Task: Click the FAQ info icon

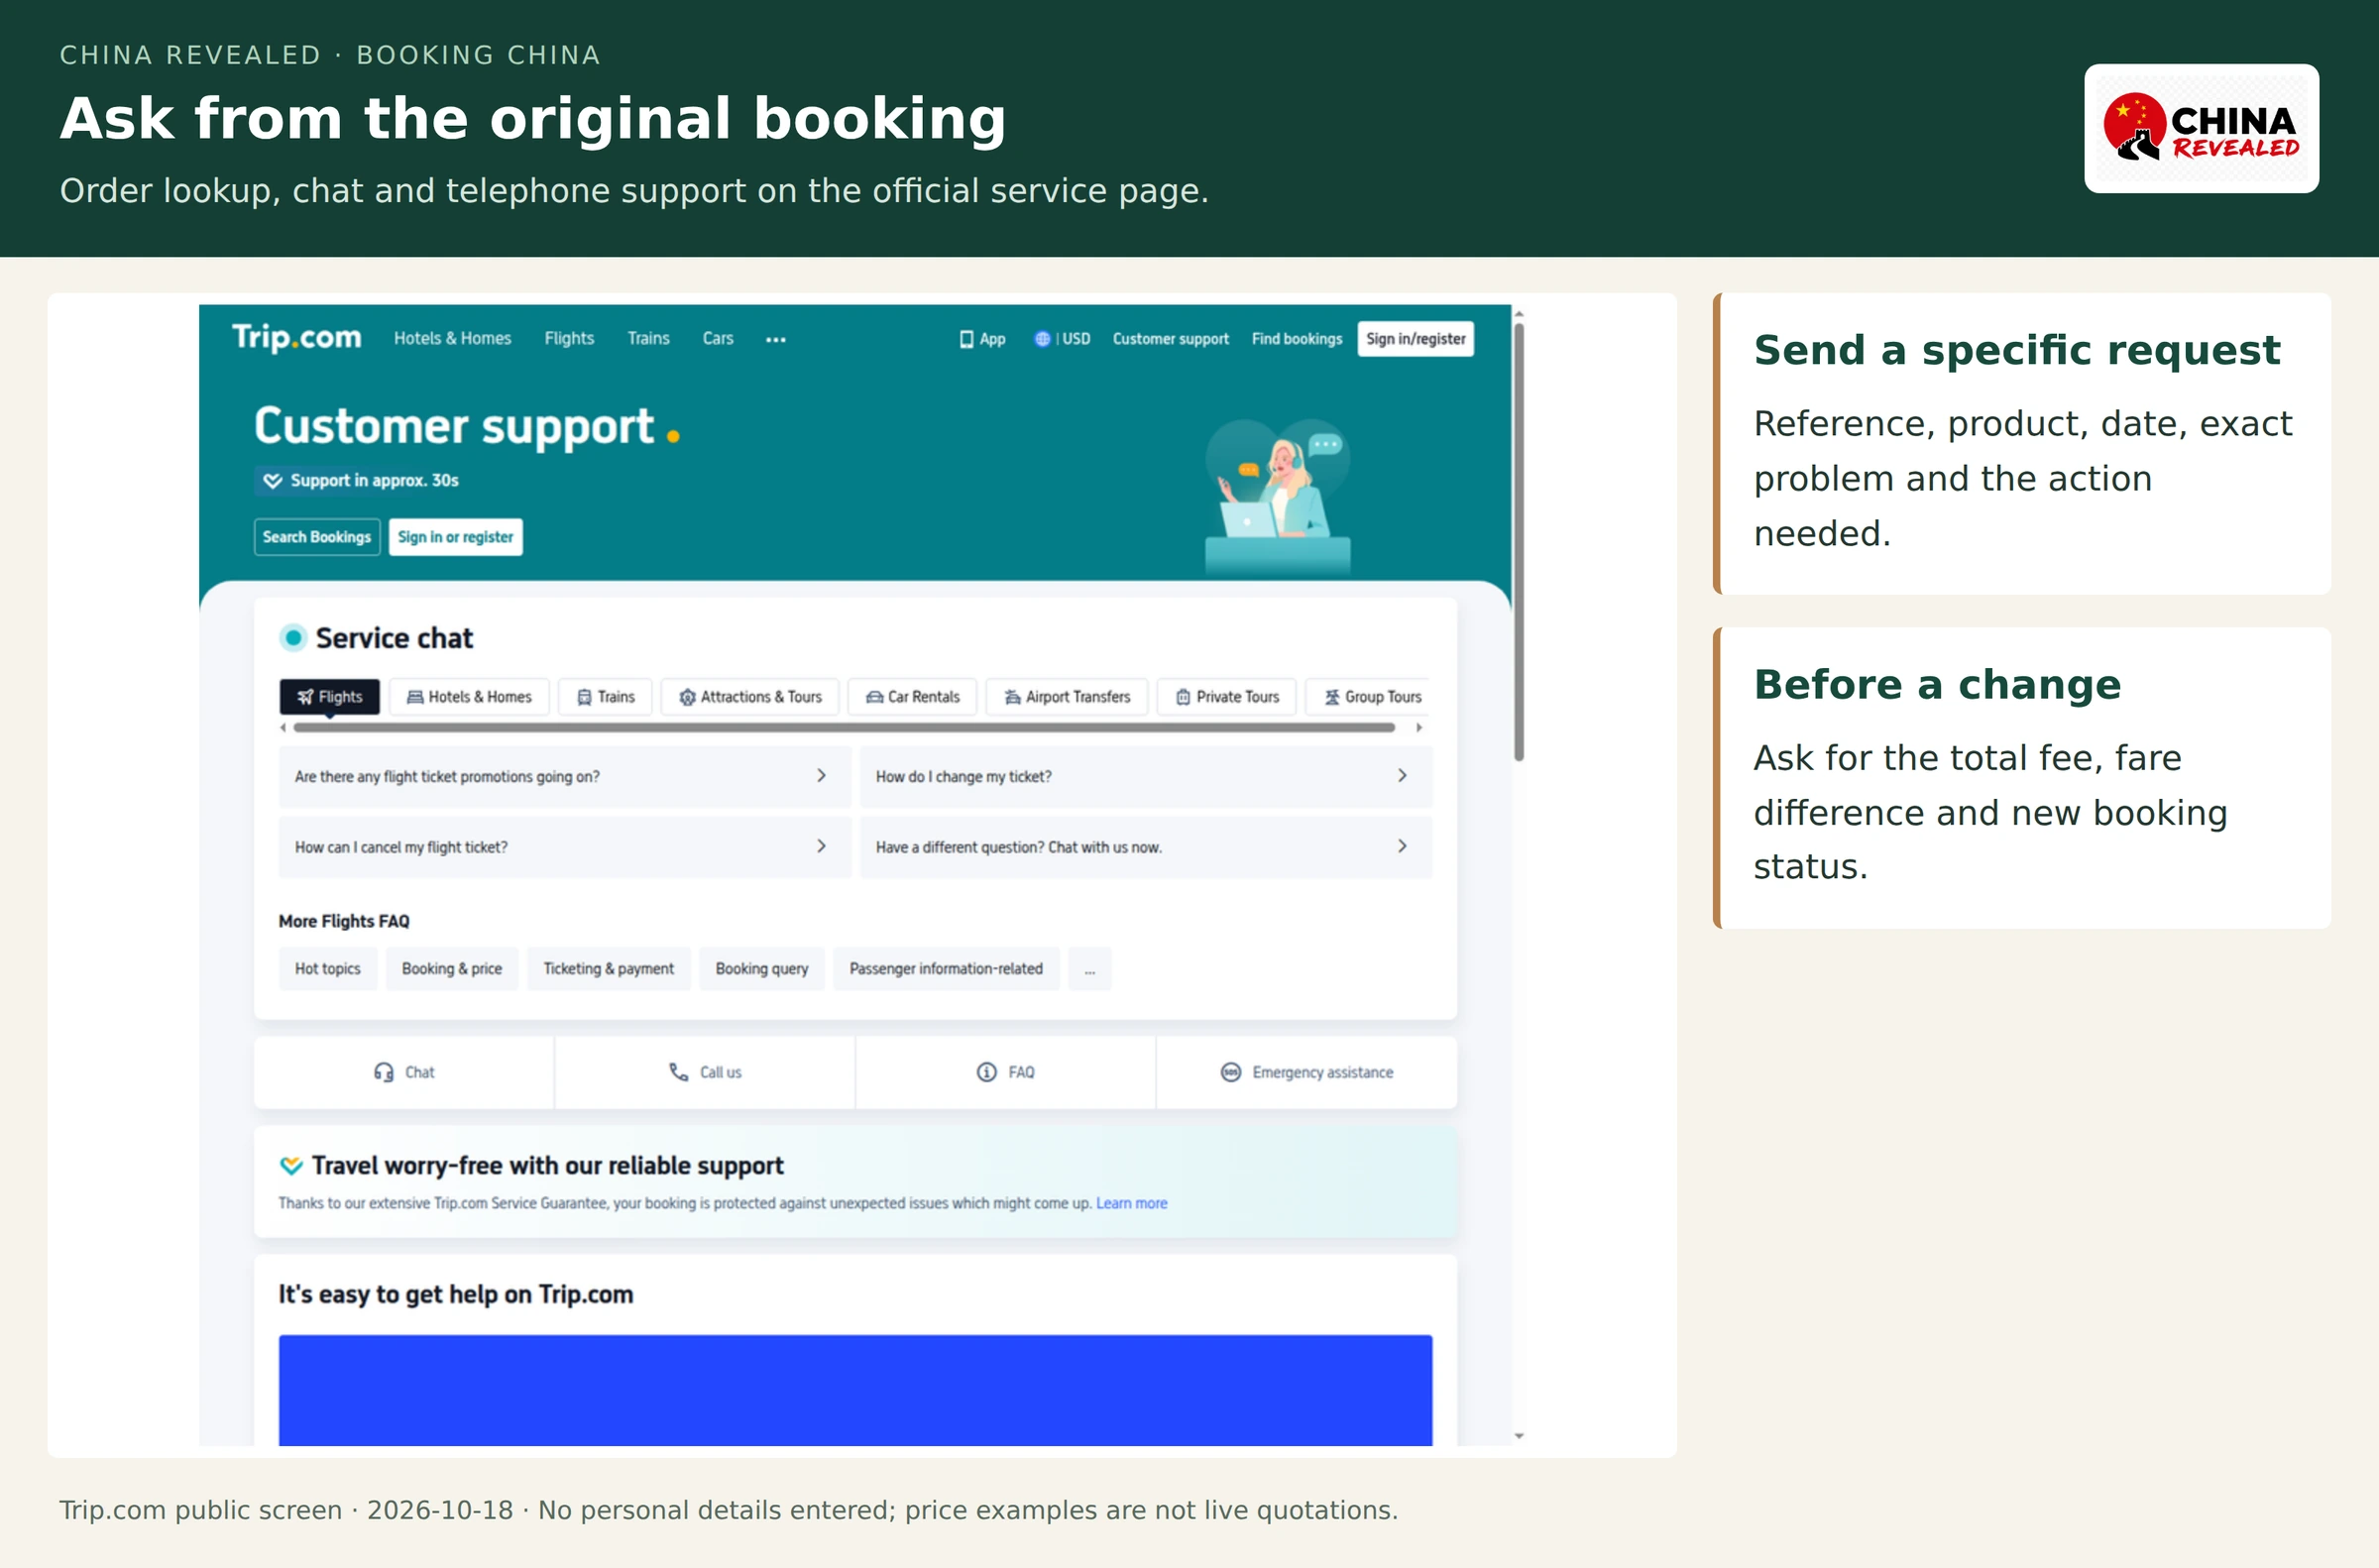Action: [x=986, y=1072]
